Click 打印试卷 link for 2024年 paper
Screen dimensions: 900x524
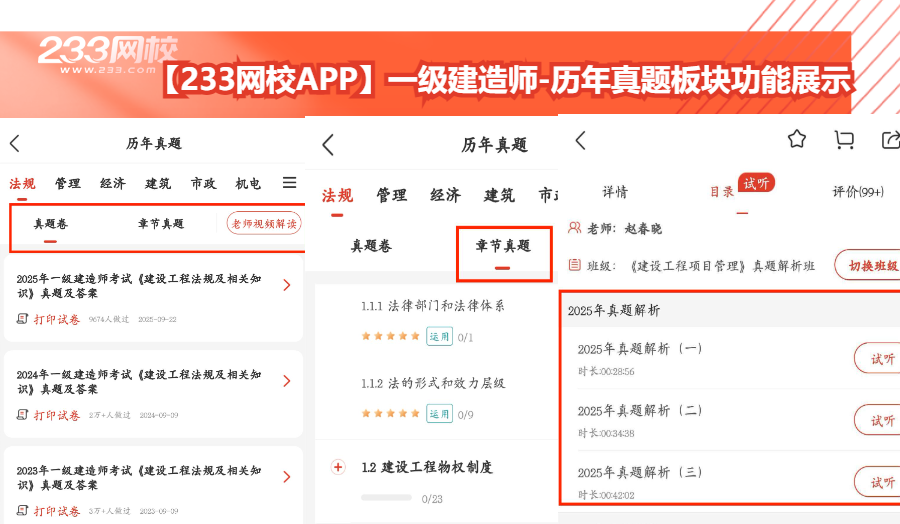56,415
